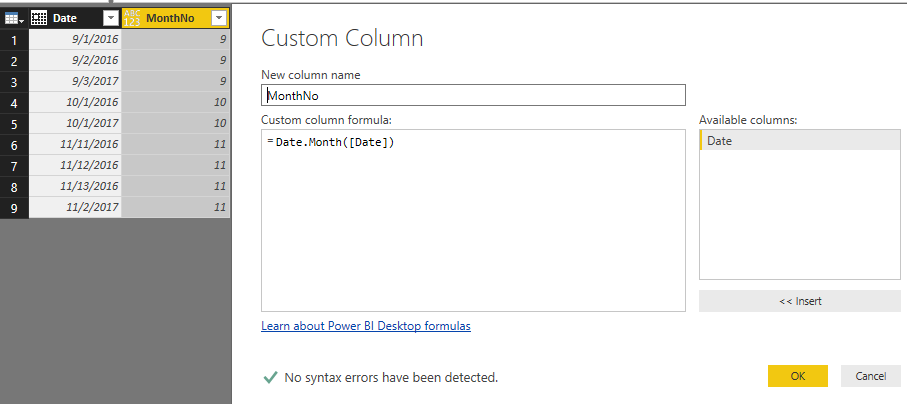This screenshot has height=404, width=907.
Task: Click the date cell 11/11/2016
Action: point(75,144)
